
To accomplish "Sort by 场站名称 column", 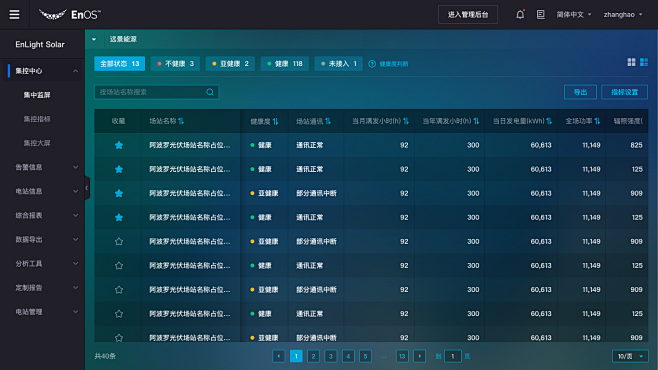I will click(181, 121).
